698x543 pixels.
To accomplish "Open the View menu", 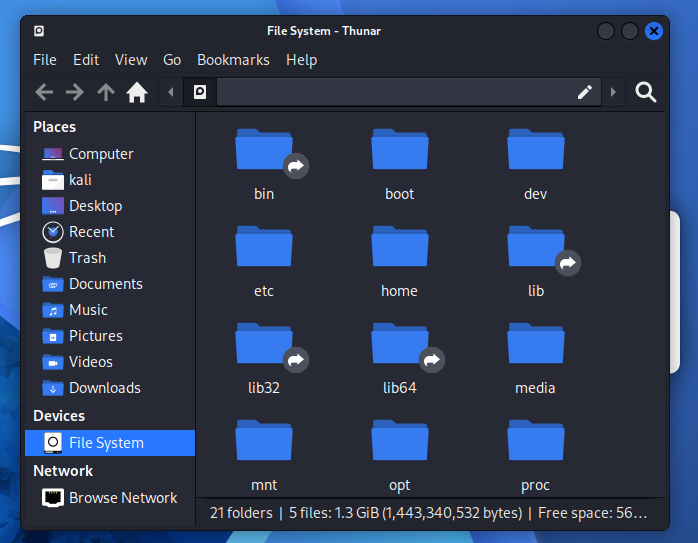I will pyautogui.click(x=131, y=60).
